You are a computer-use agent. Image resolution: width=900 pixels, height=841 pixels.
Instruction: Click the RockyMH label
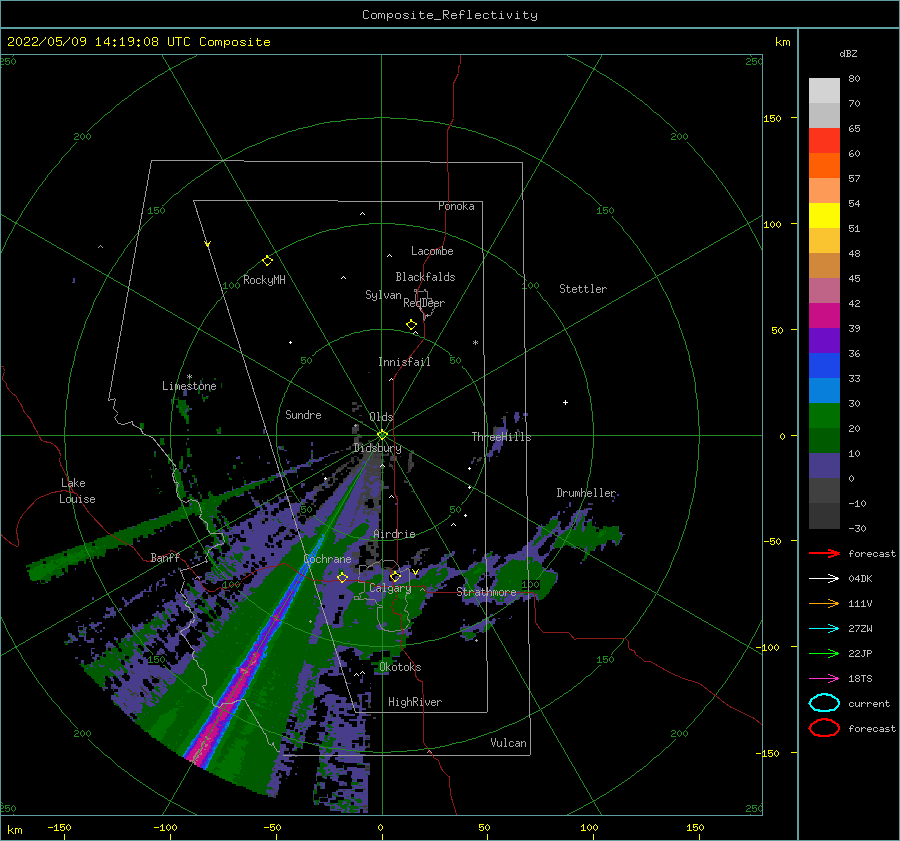264,280
